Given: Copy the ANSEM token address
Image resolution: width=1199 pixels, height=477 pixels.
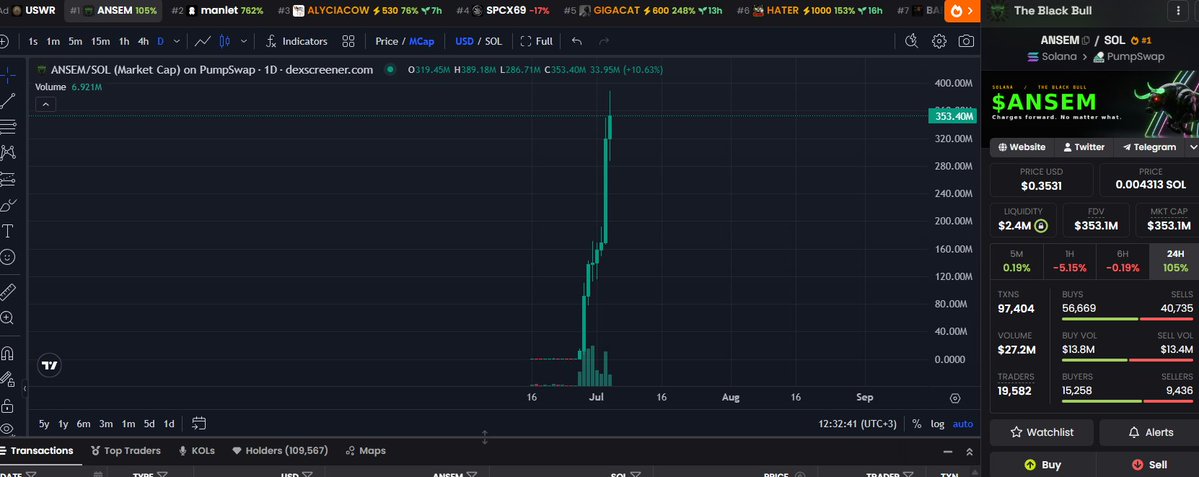Looking at the screenshot, I should pyautogui.click(x=1085, y=41).
